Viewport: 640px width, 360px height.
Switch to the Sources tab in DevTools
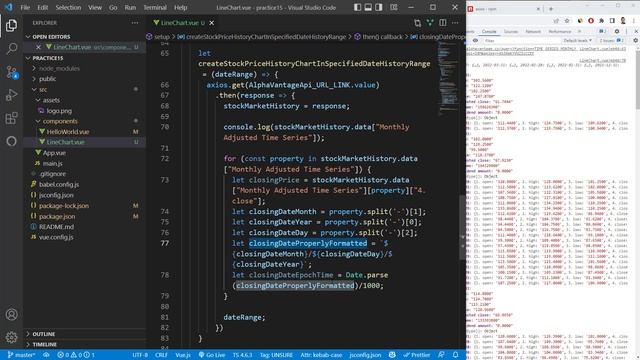click(x=510, y=31)
